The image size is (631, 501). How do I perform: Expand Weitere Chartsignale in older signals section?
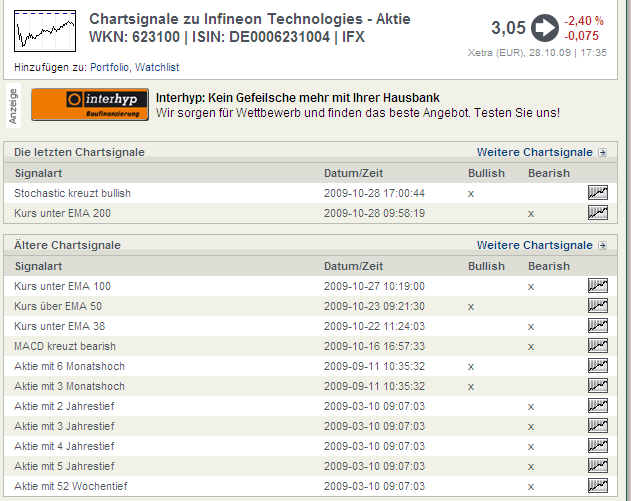(x=534, y=245)
